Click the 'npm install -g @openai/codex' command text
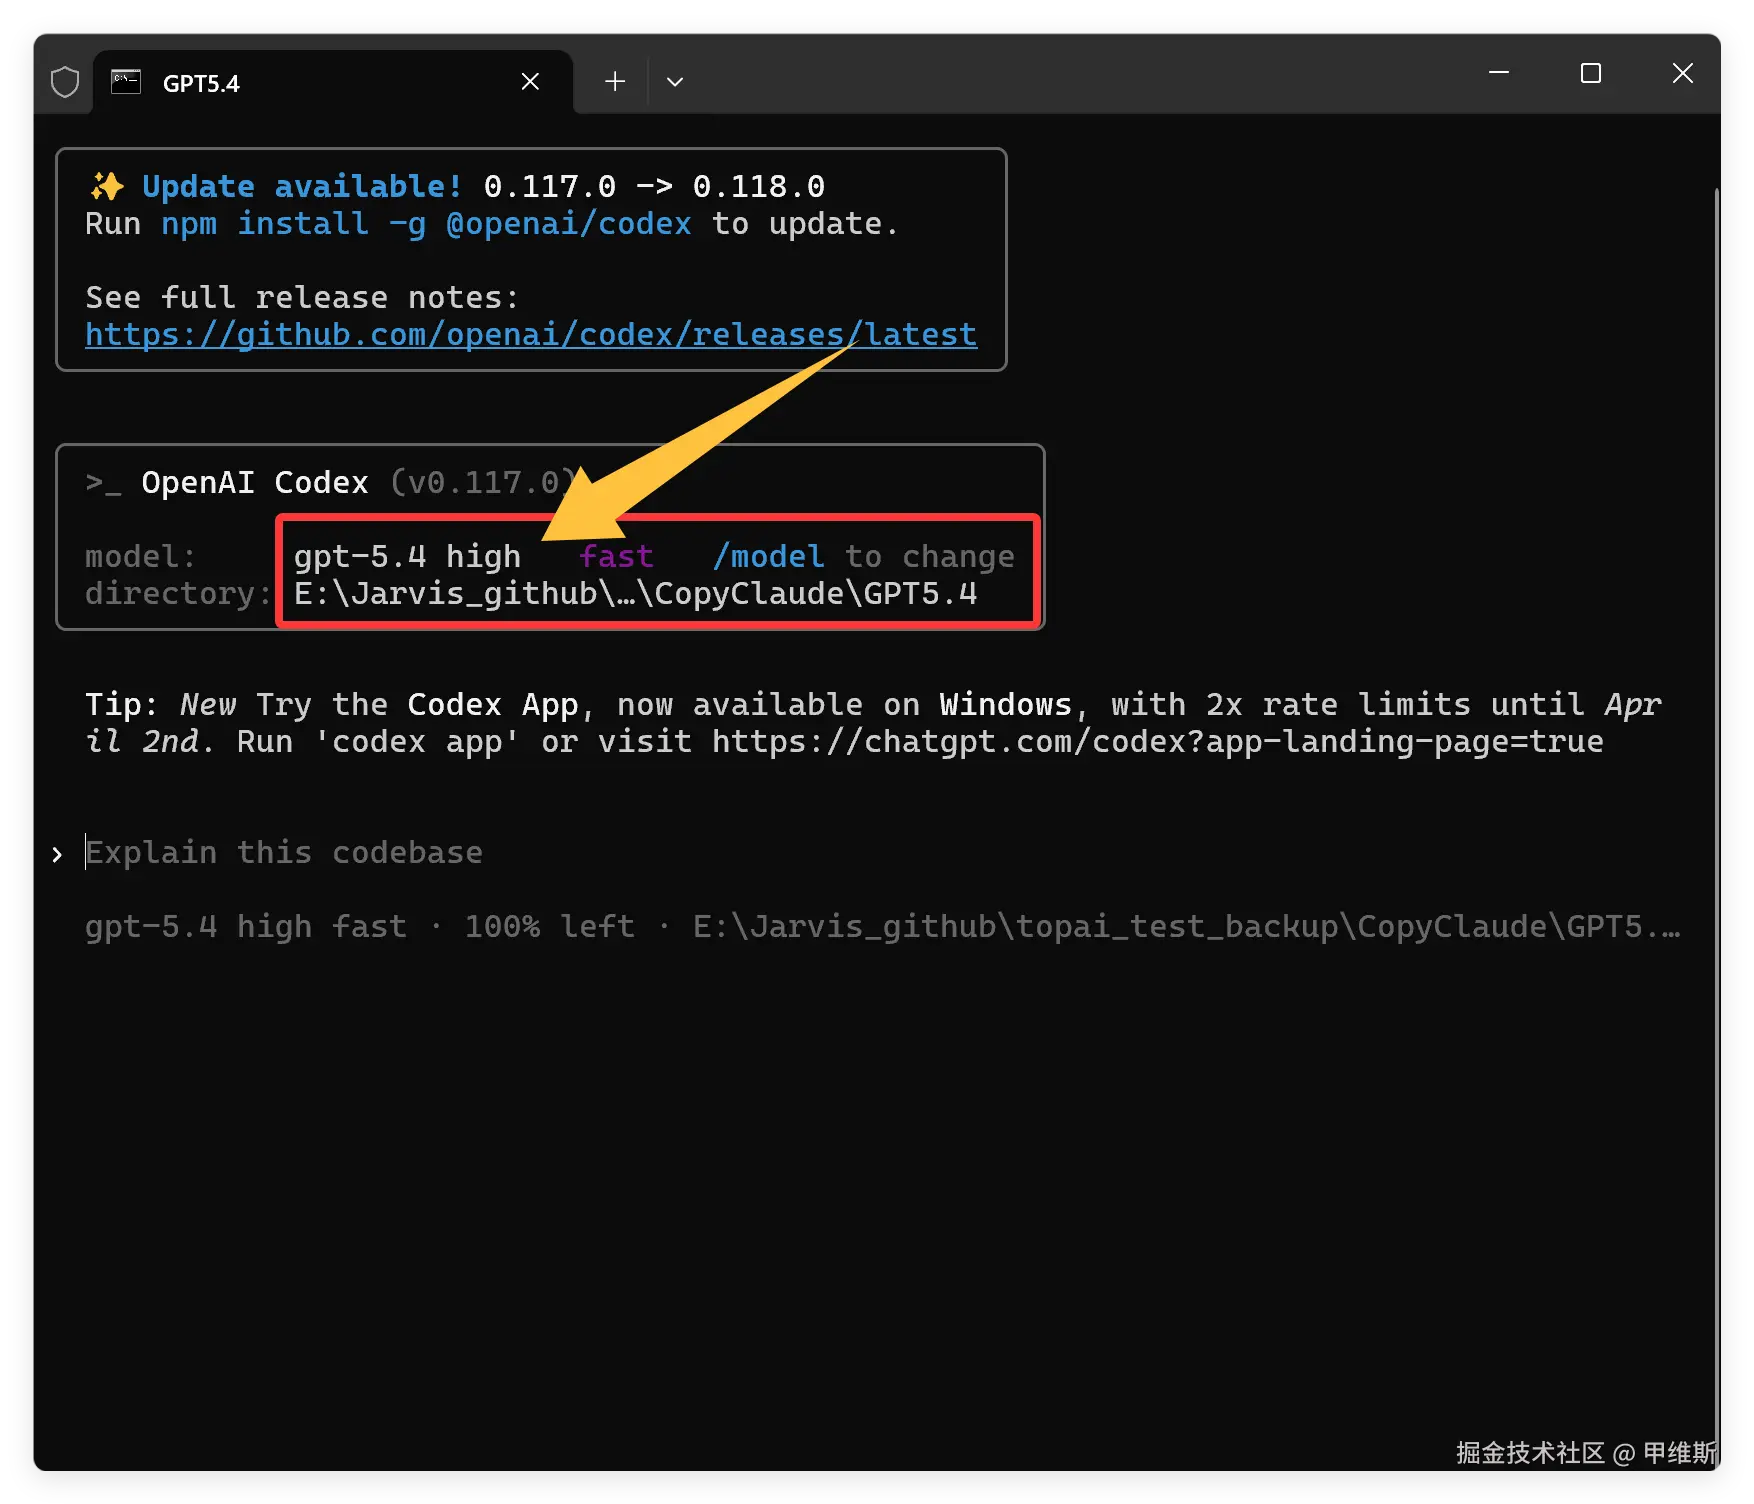 click(x=426, y=224)
